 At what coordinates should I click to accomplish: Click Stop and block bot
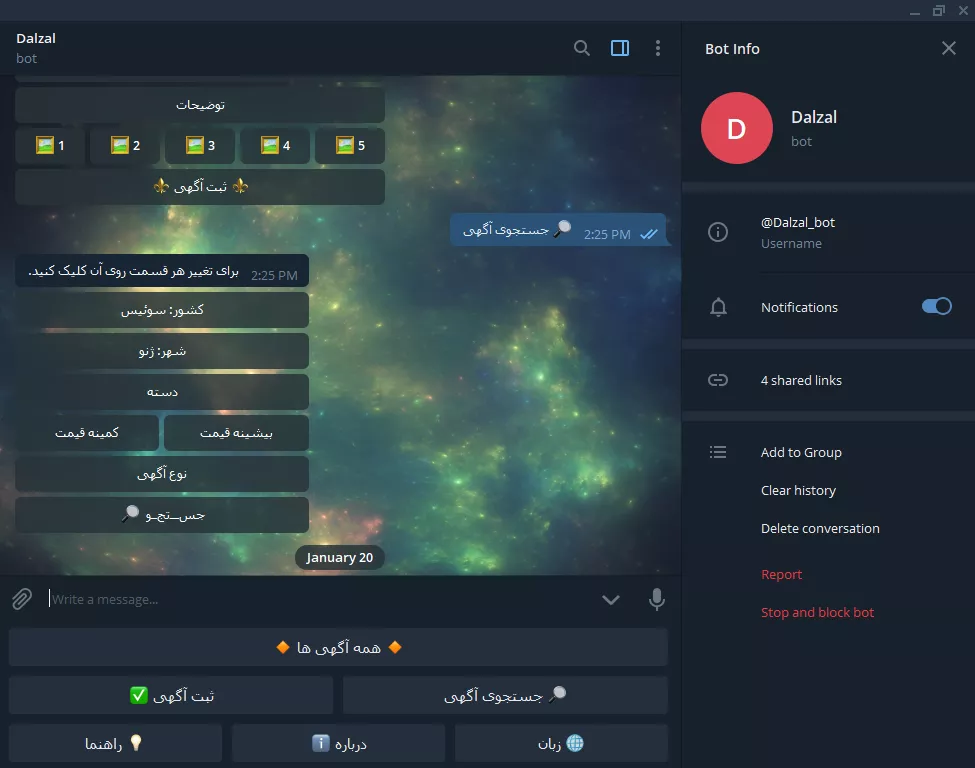[817, 612]
